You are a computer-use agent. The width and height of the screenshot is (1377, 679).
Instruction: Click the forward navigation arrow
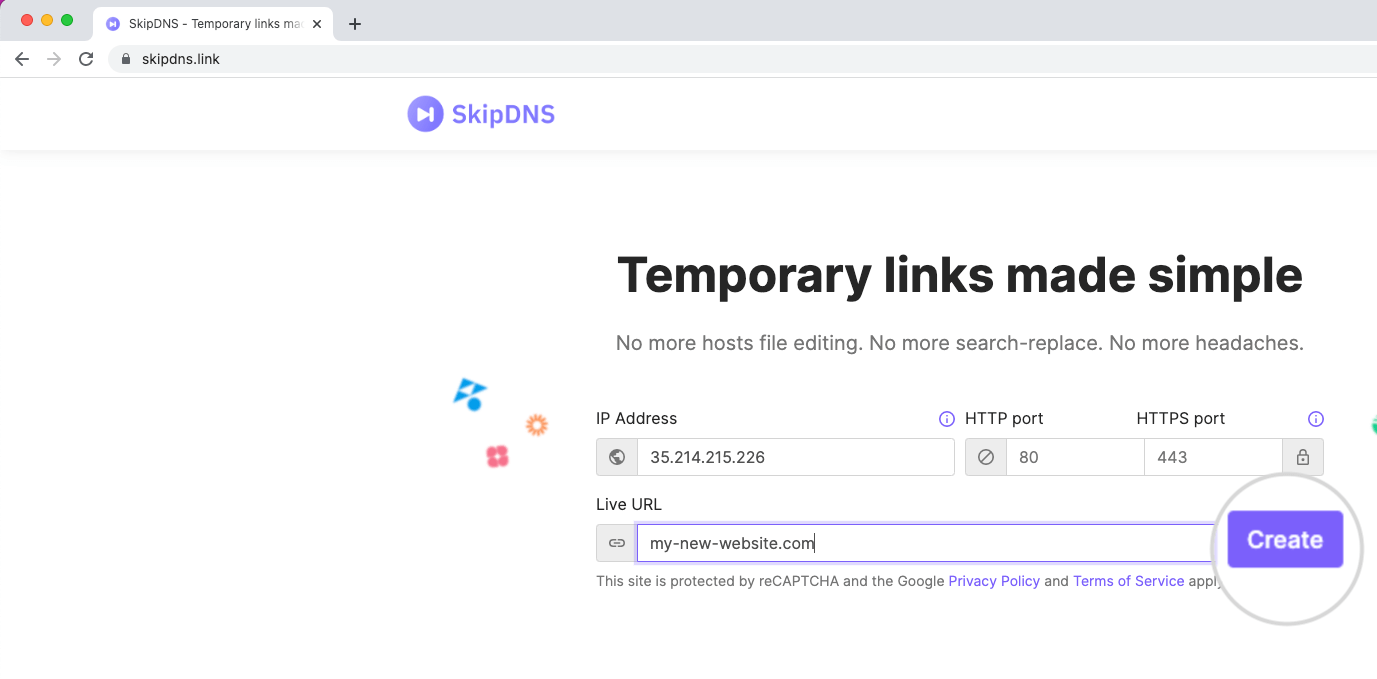coord(54,59)
